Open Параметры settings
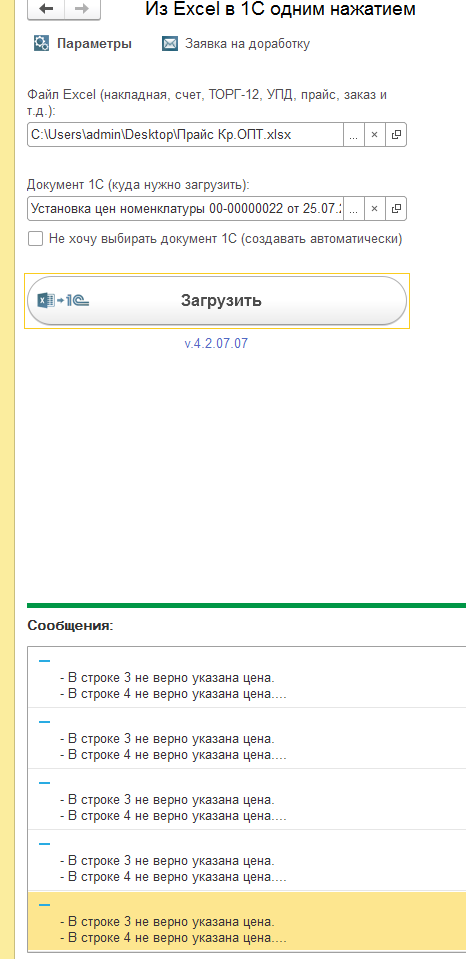This screenshot has height=959, width=466. [x=94, y=44]
